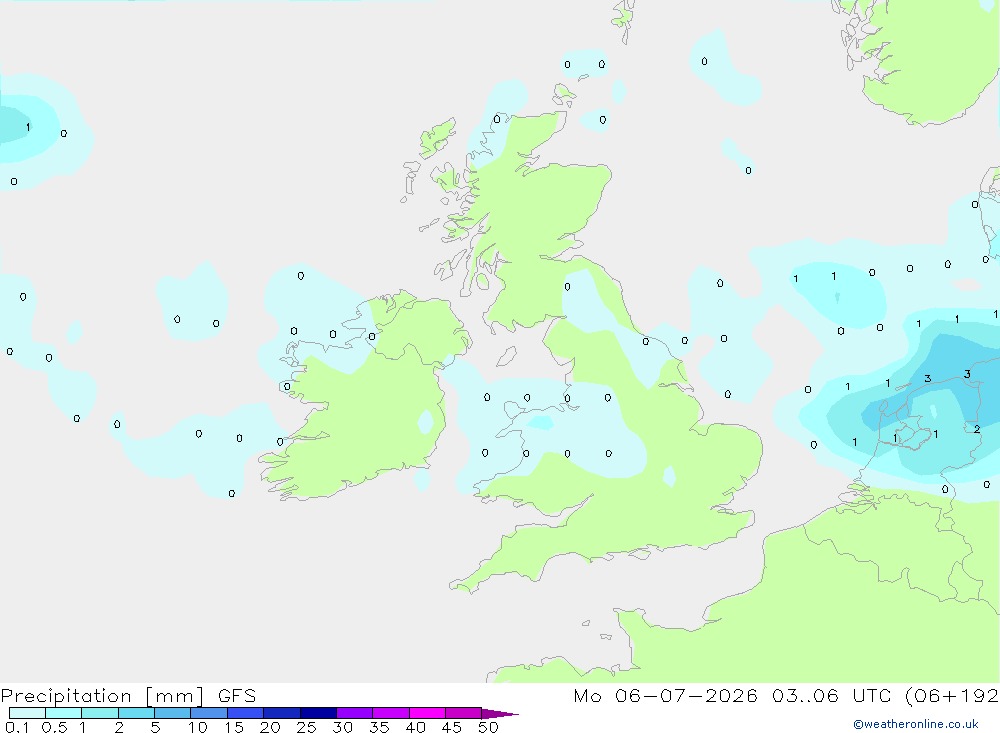1000x733 pixels.
Task: Click the '50' legend label
Action: tap(488, 727)
